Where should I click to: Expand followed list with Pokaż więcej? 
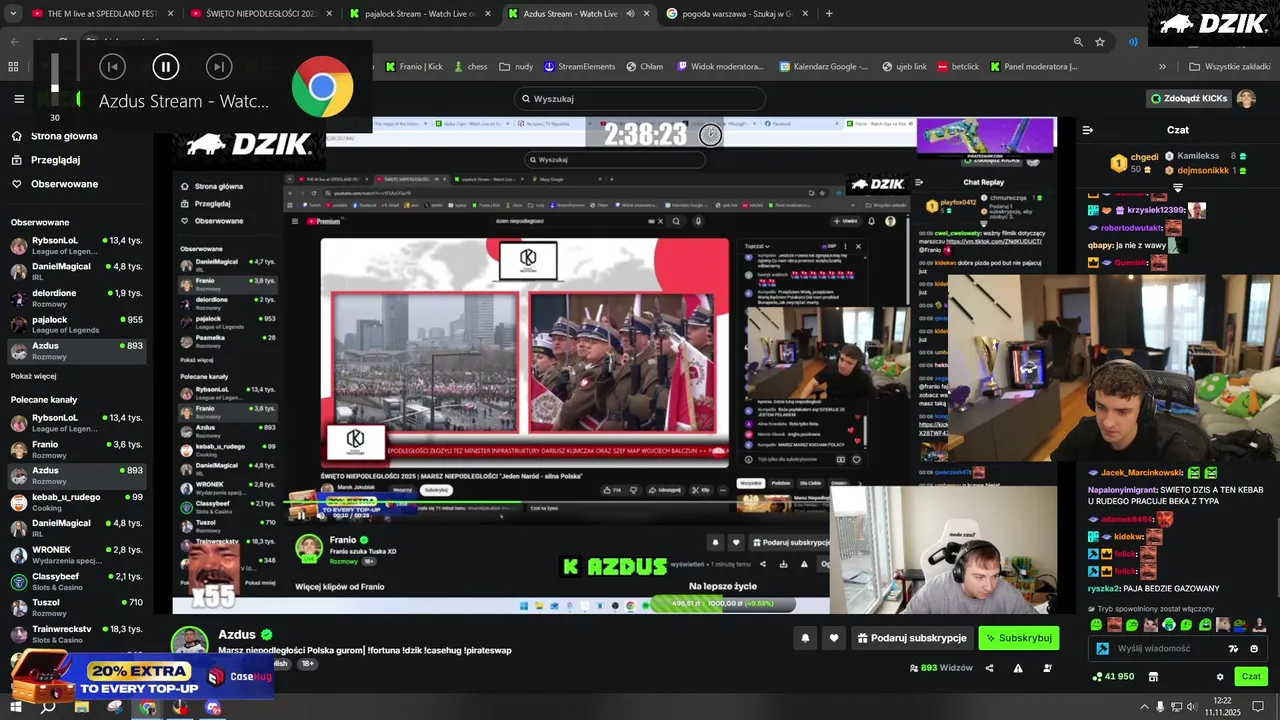pos(33,376)
